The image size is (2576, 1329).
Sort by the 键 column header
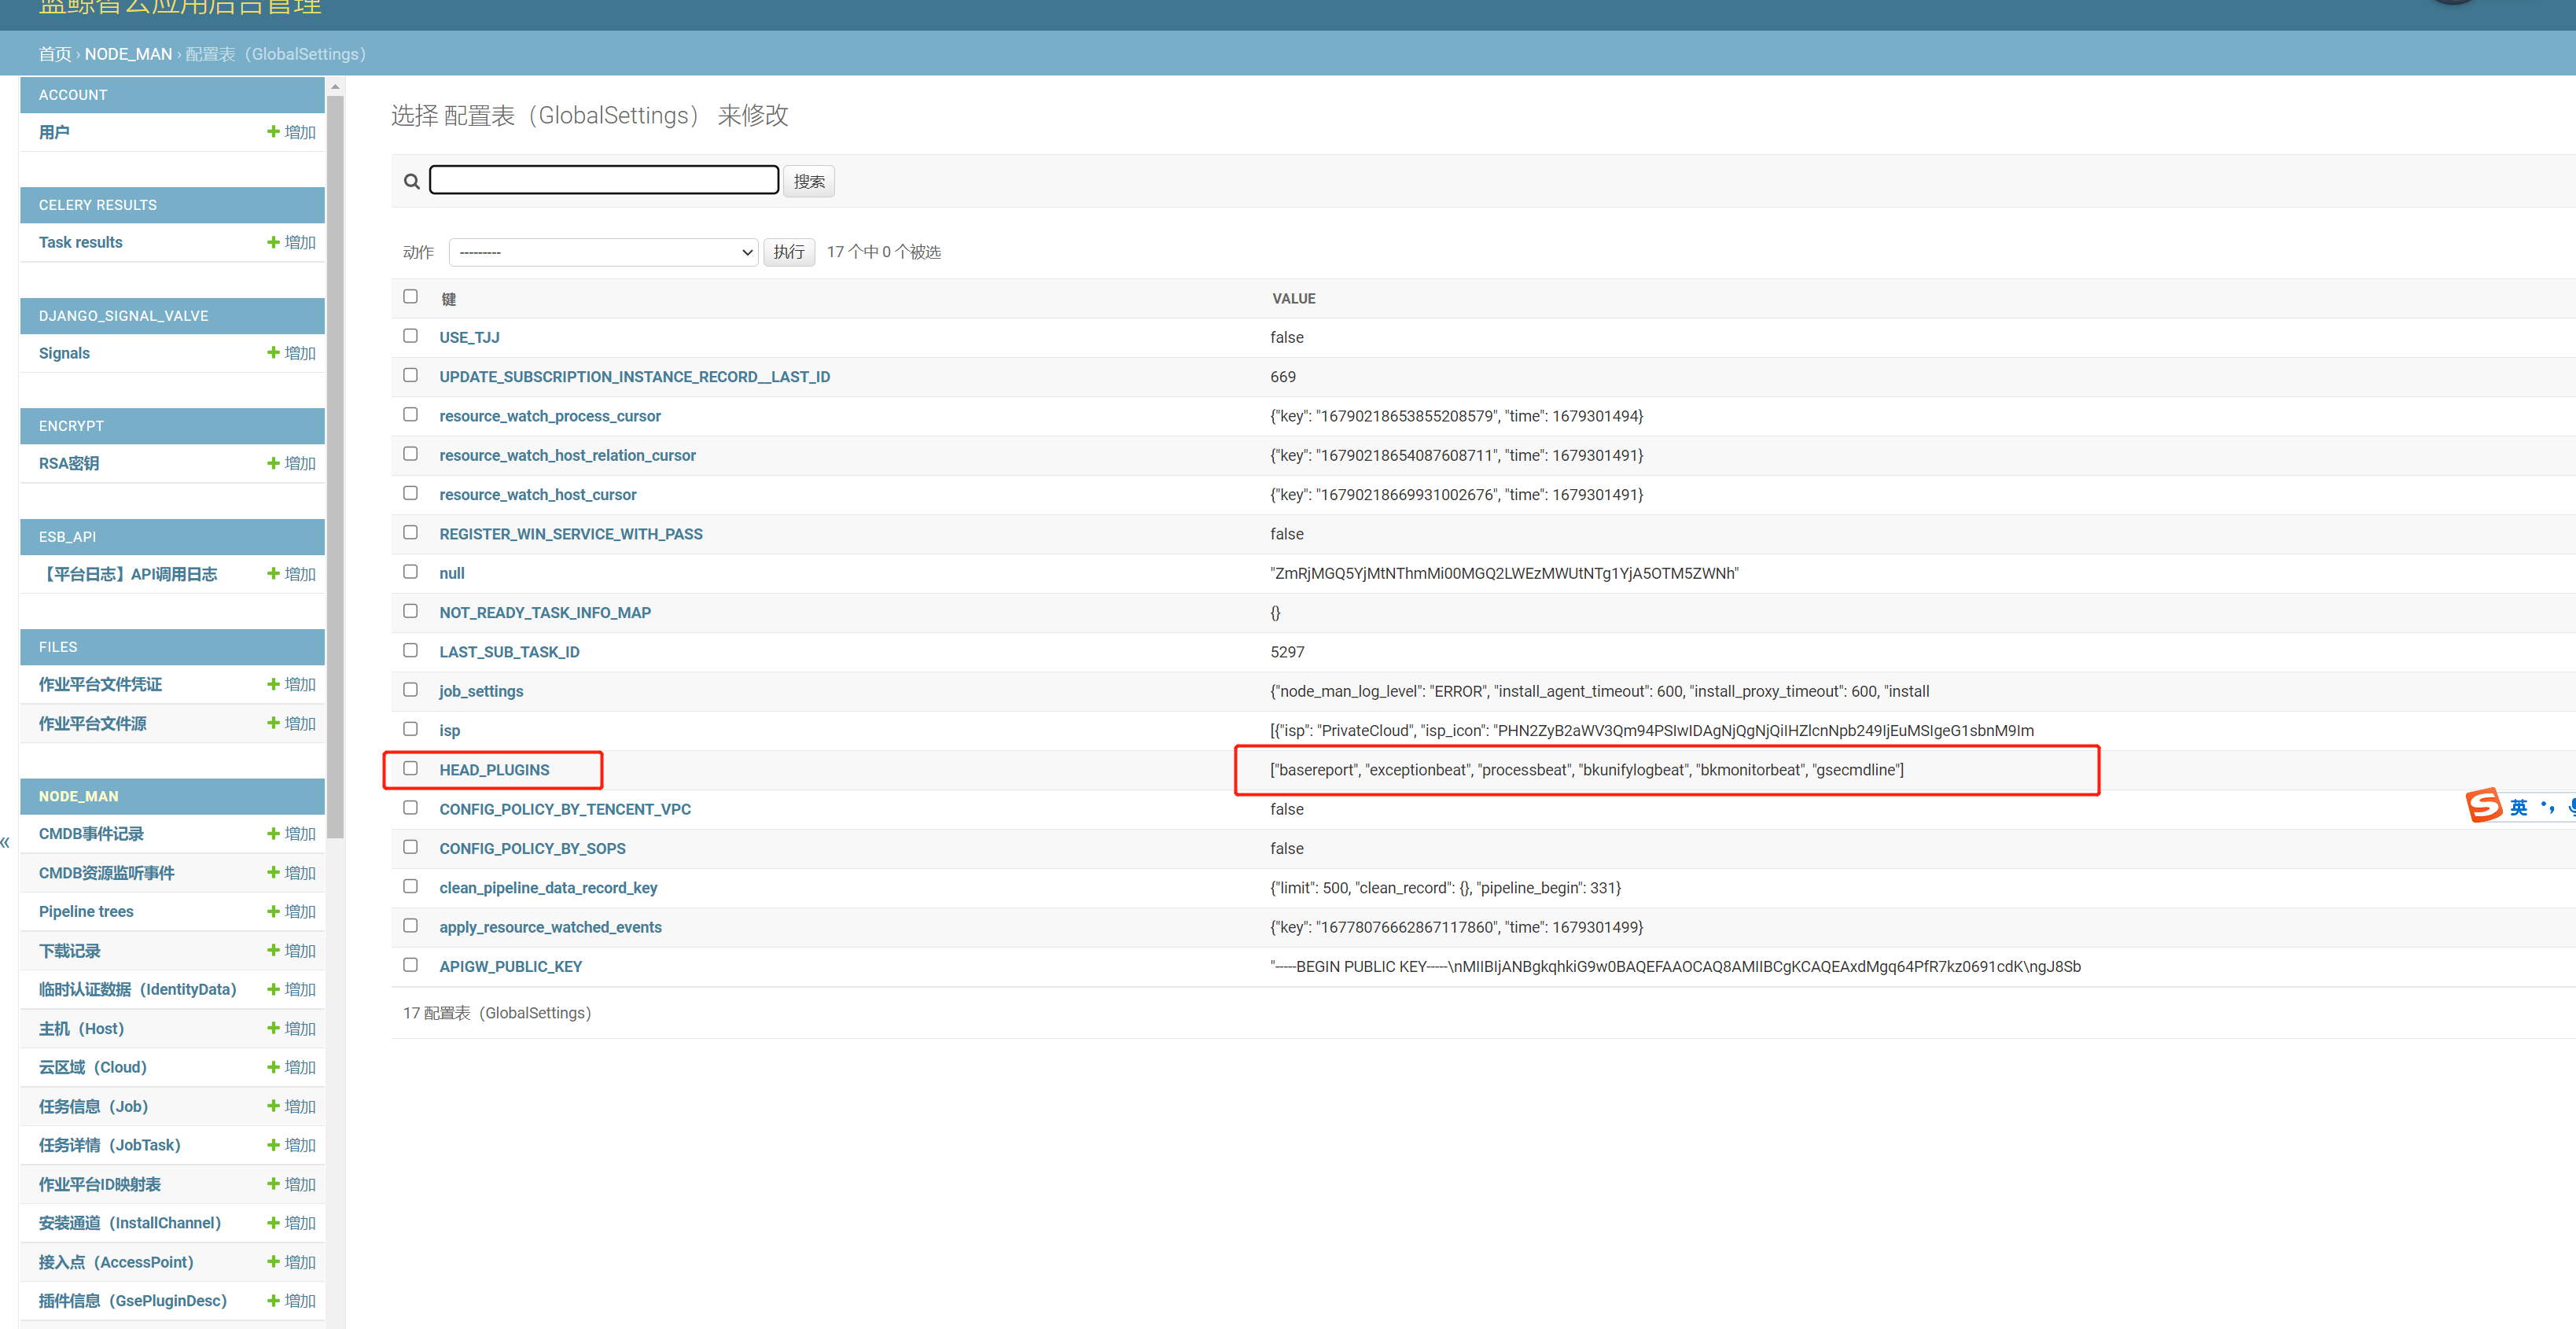click(x=448, y=299)
